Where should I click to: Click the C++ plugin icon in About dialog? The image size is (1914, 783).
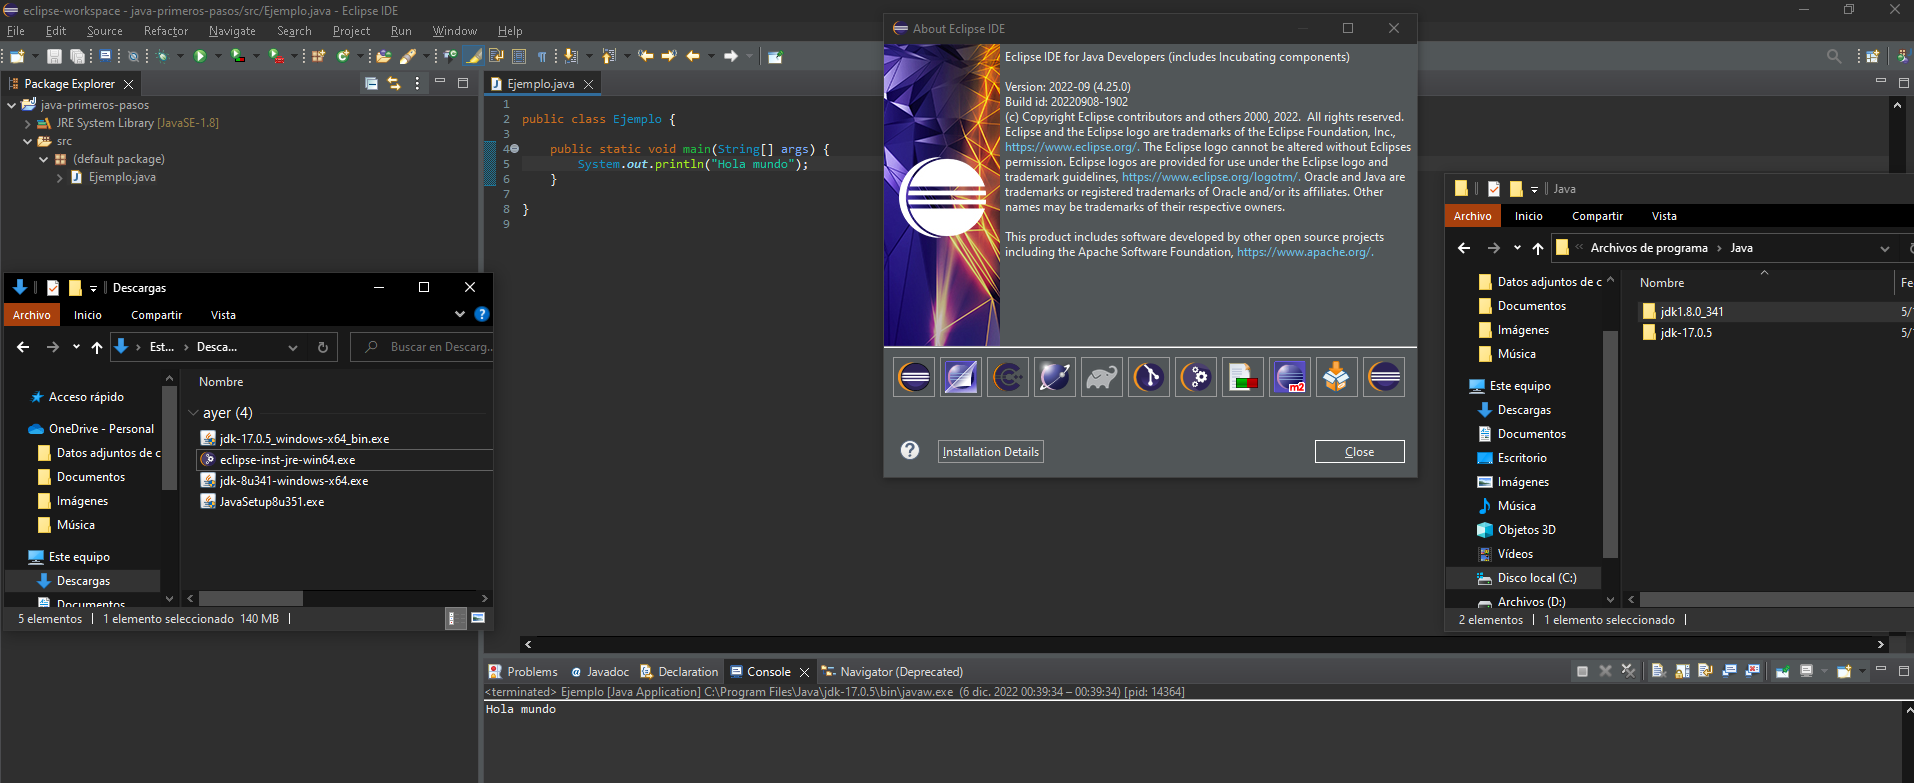(1008, 377)
